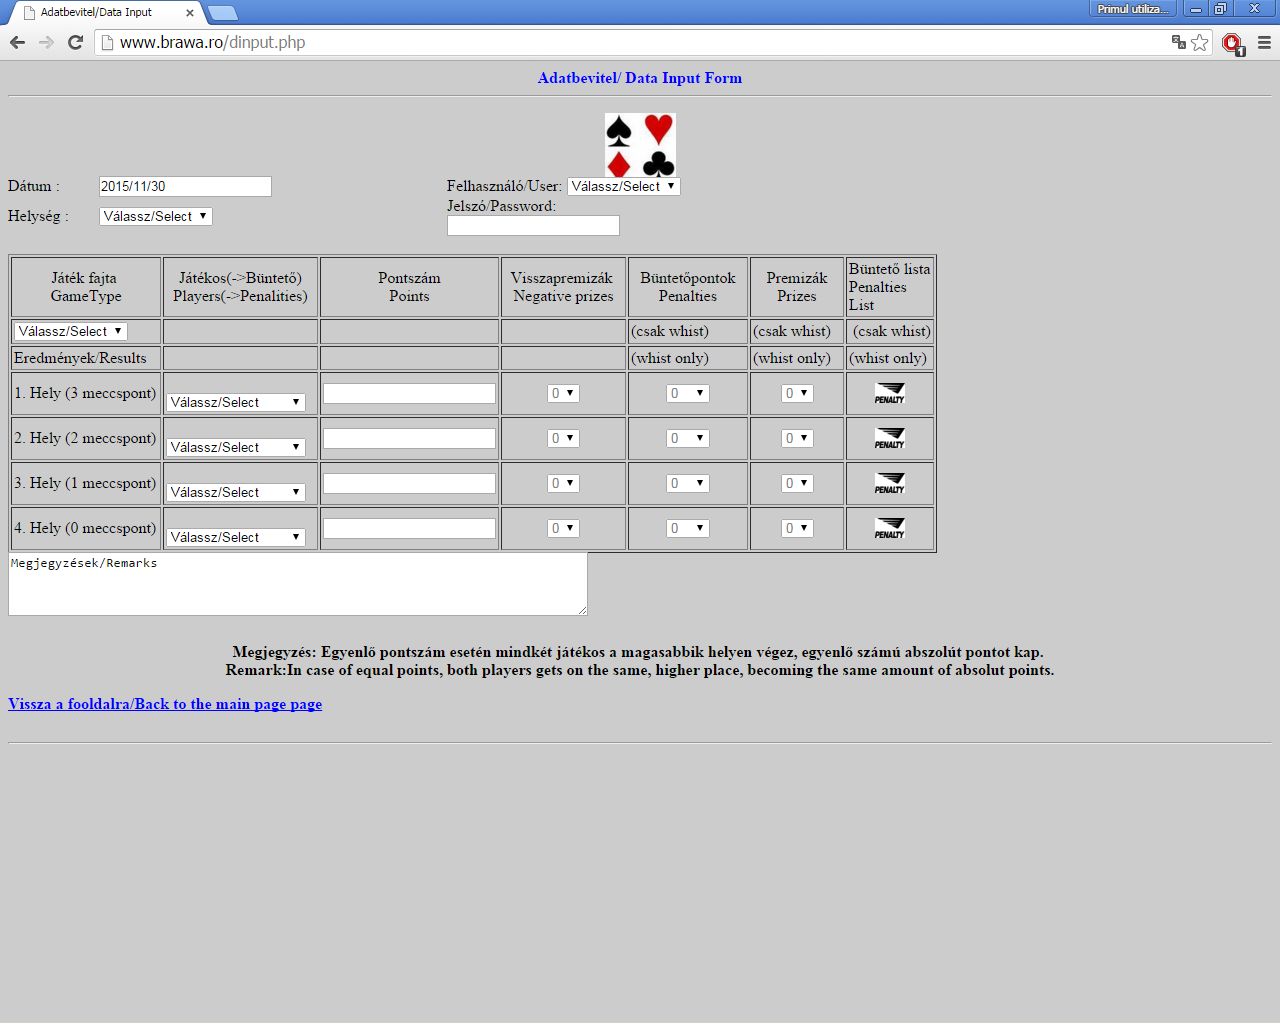Open Prizes dropdown in 3. Hely row

(797, 483)
